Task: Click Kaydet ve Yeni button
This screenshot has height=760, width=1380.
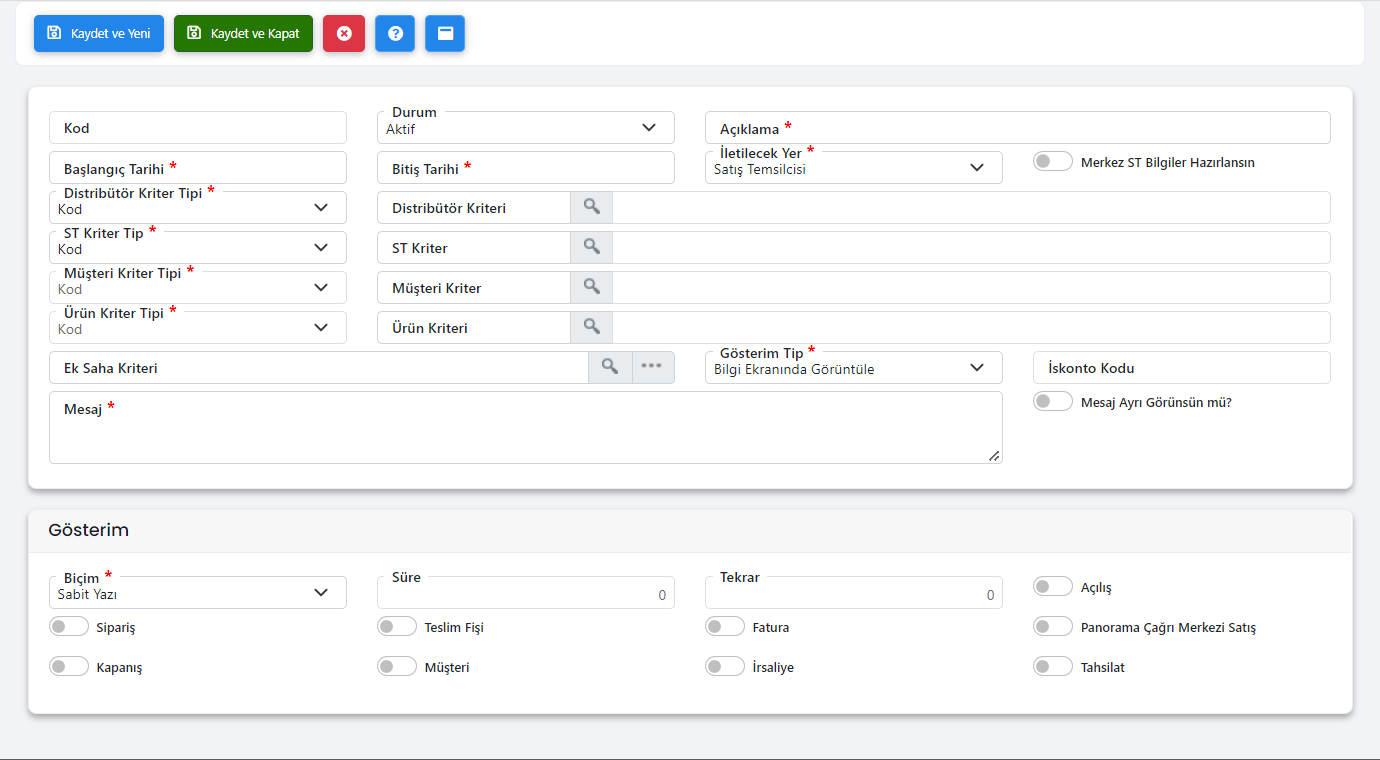Action: tap(99, 33)
